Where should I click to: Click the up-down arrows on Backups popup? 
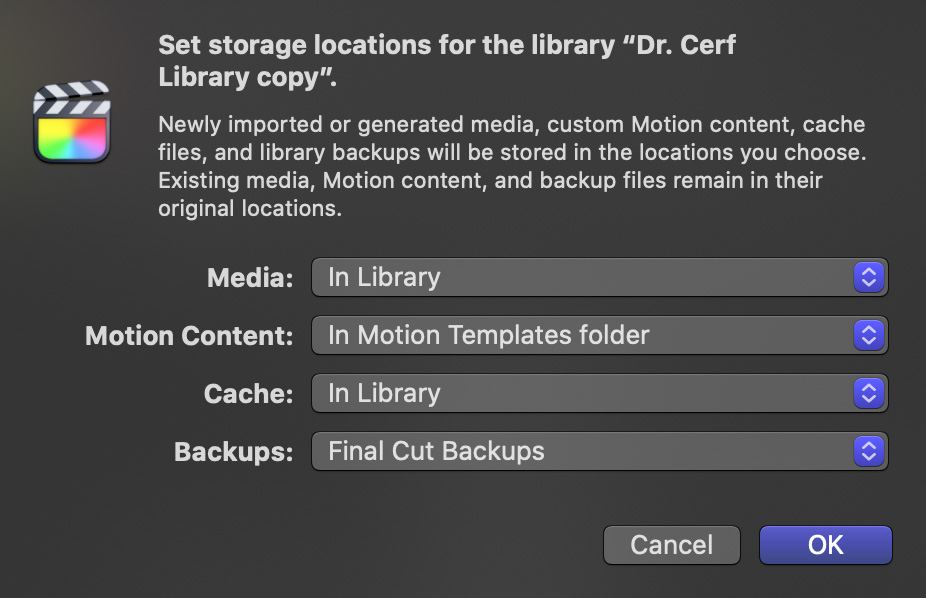868,451
